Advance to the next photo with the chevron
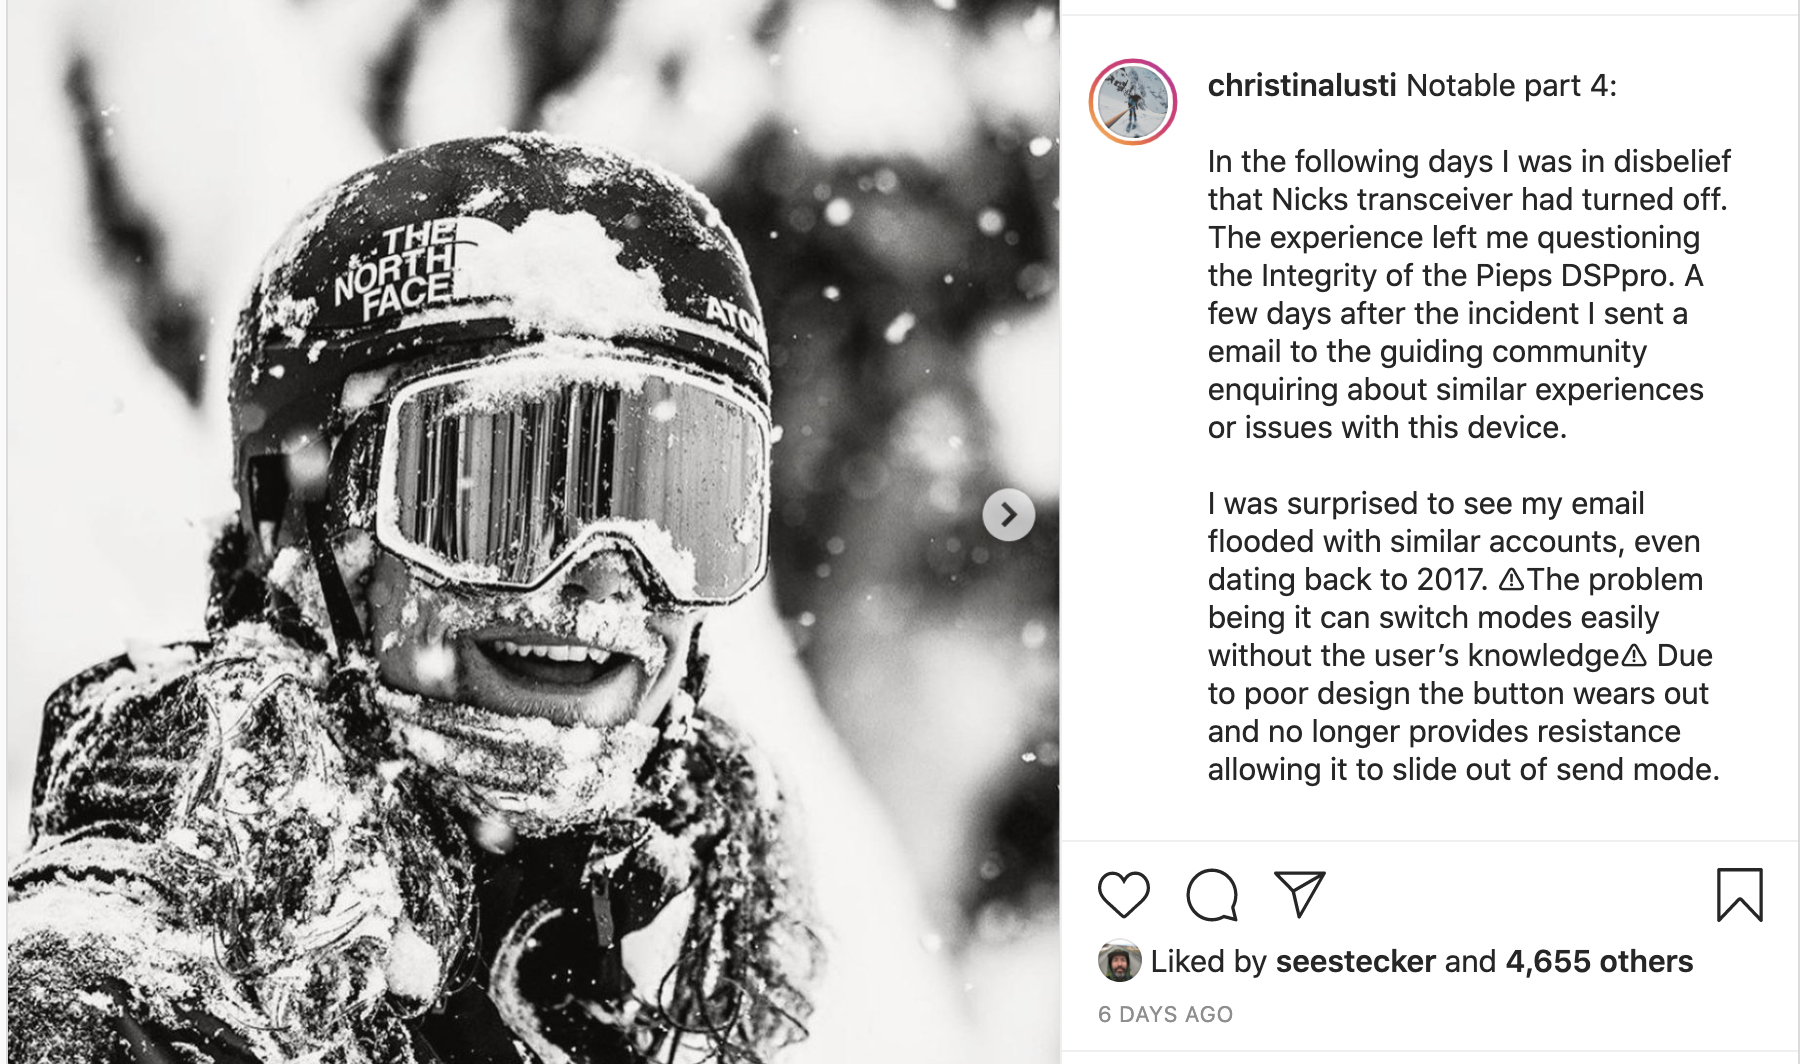The height and width of the screenshot is (1064, 1800). 1008,515
